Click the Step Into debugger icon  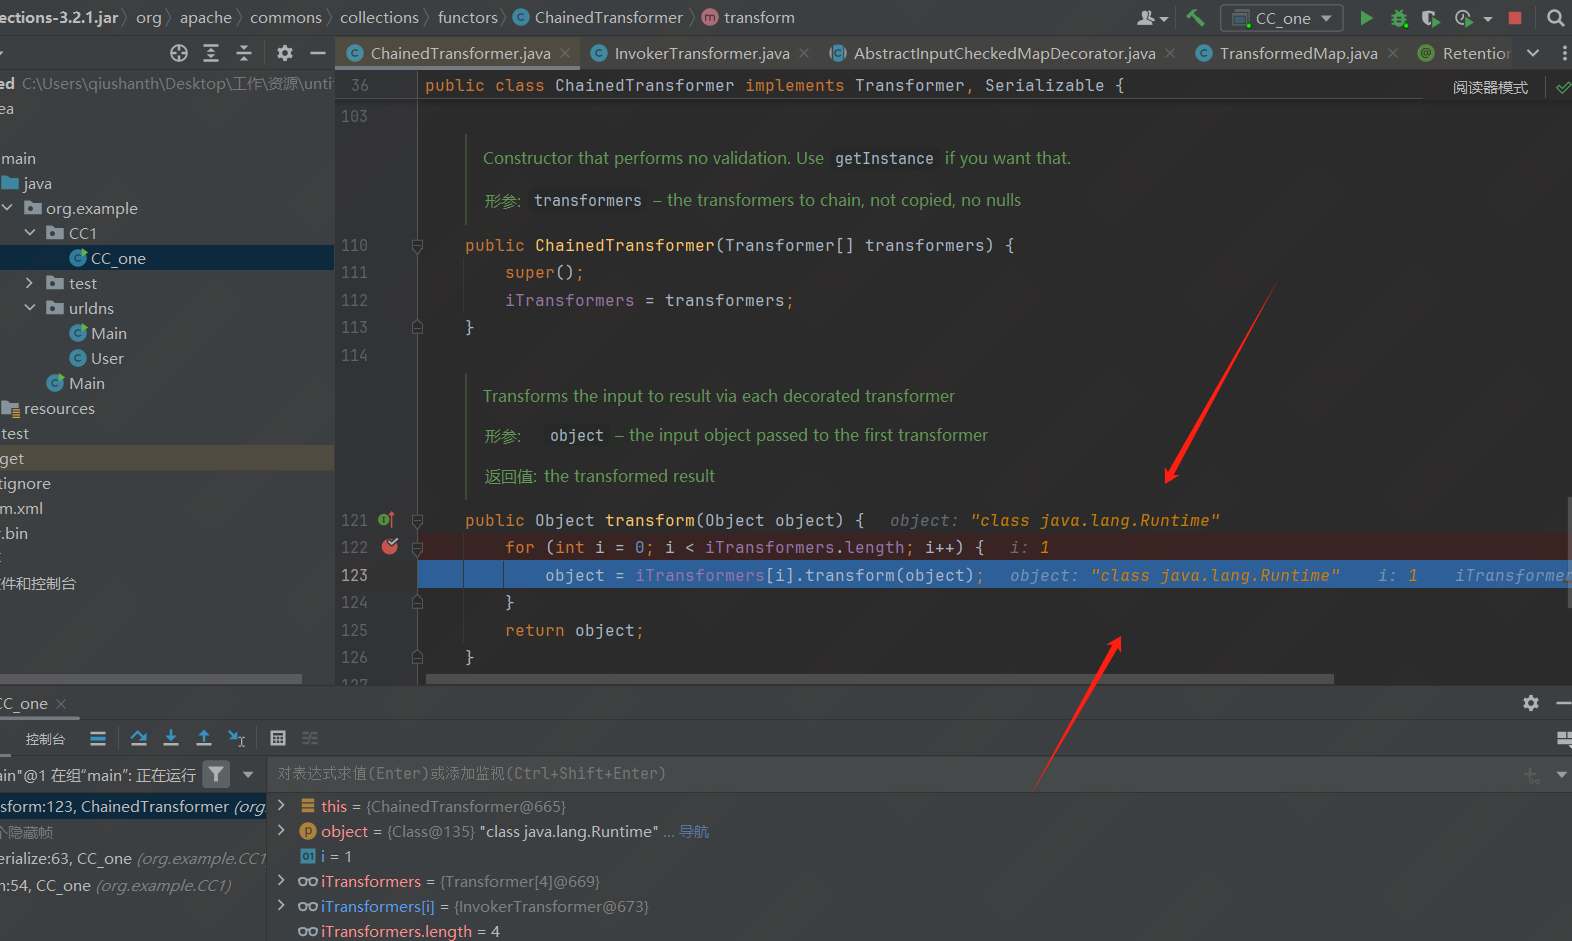pyautogui.click(x=171, y=738)
